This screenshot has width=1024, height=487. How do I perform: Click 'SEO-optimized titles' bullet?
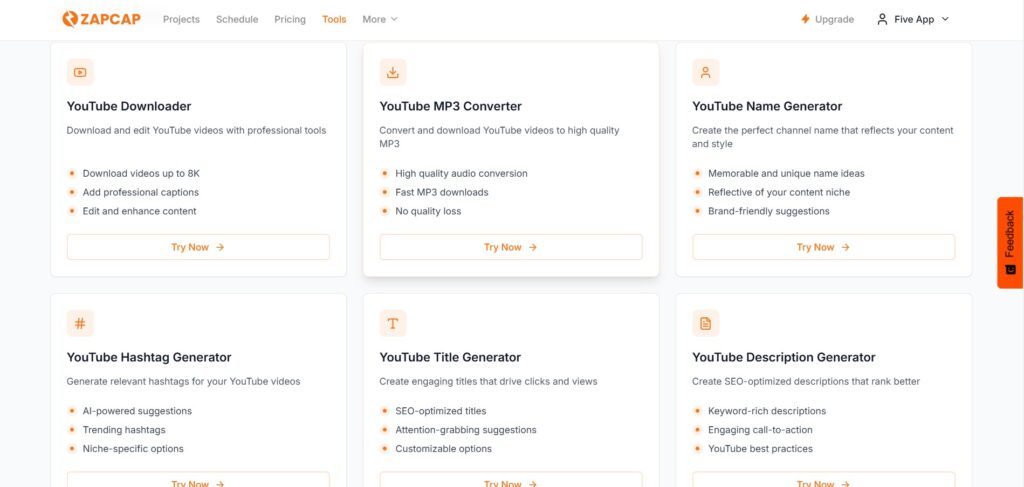point(441,411)
